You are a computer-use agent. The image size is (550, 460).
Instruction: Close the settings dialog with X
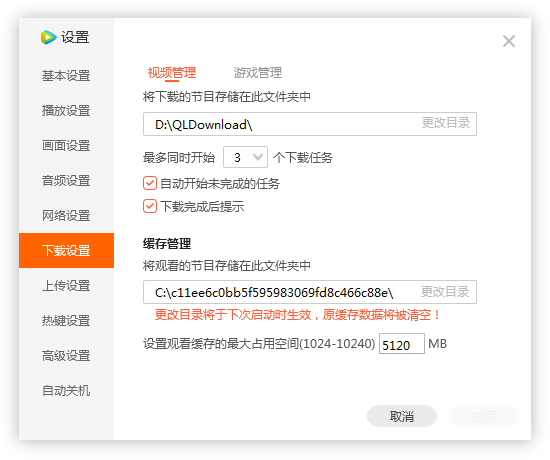coord(509,41)
